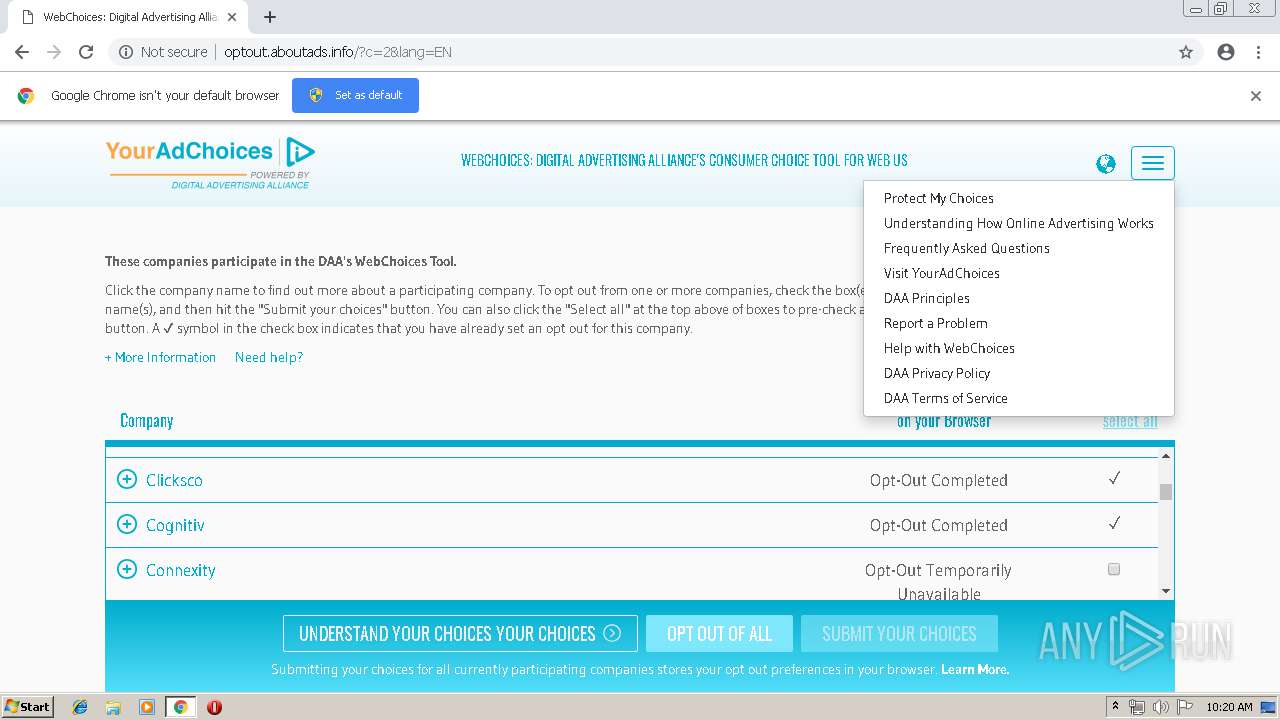This screenshot has width=1280, height=720.
Task: Open the Chrome profile avatar icon
Action: [1226, 52]
